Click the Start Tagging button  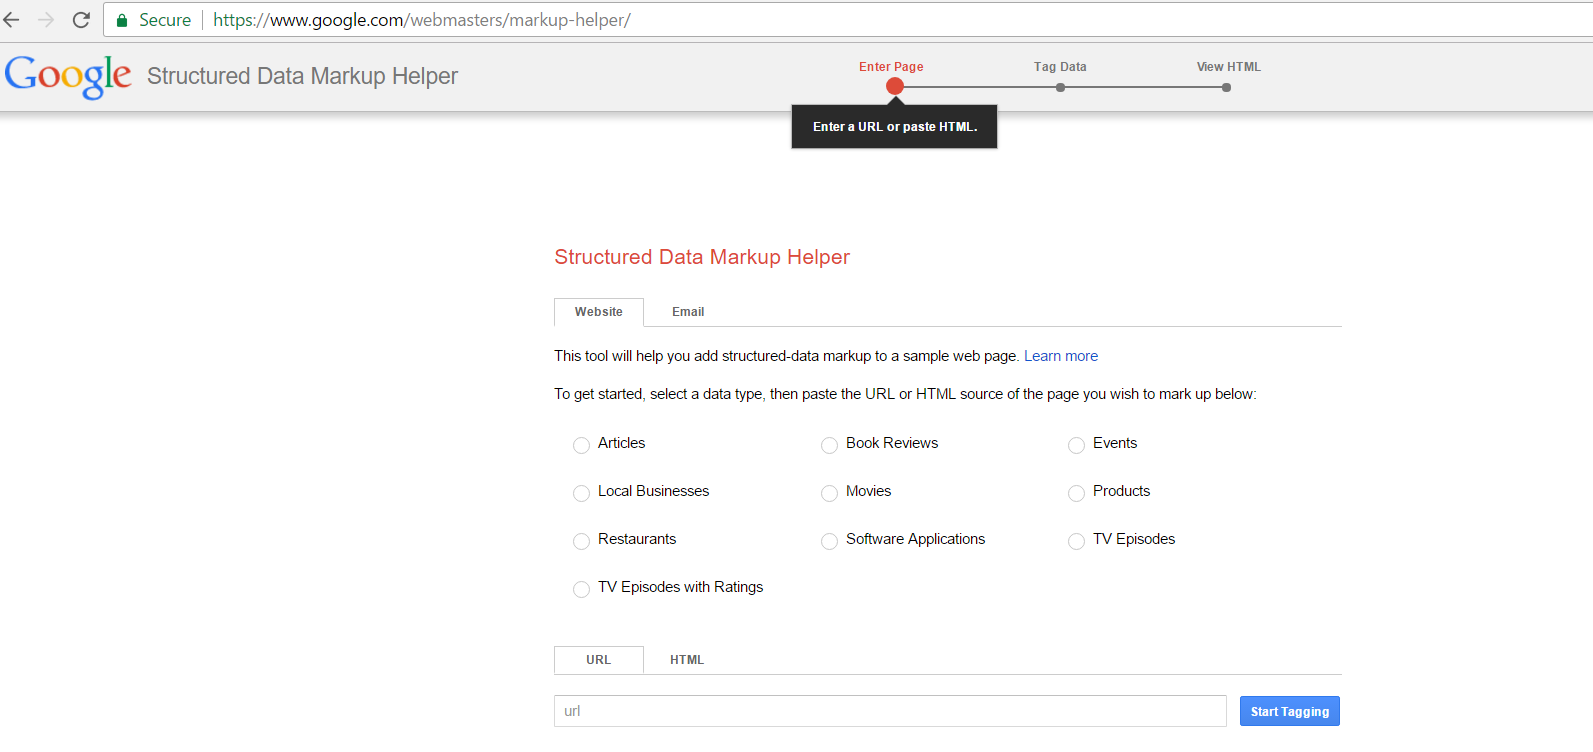[x=1290, y=711]
